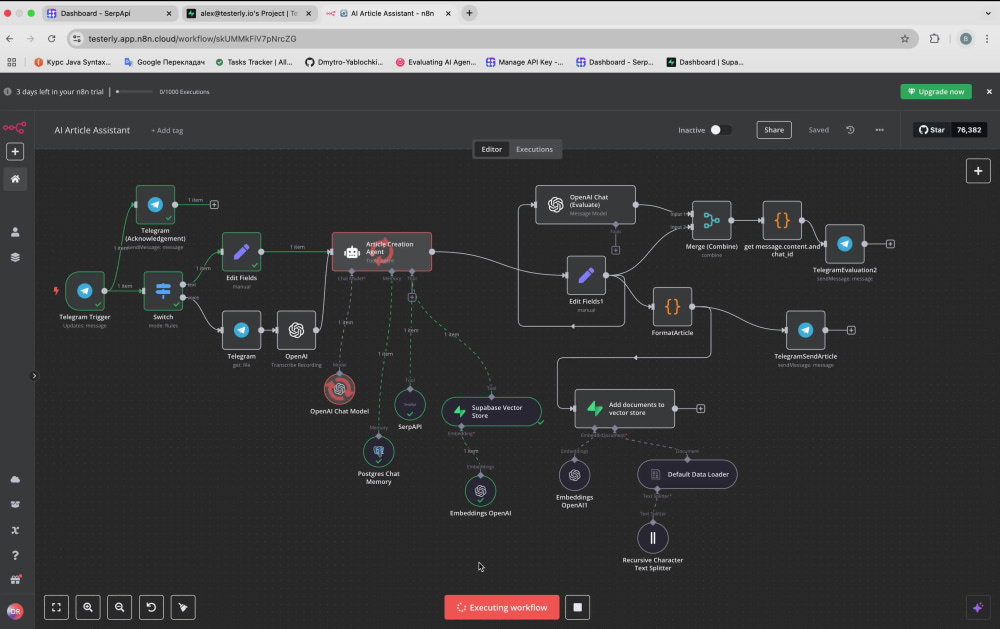Screen dimensions: 1000x629
Task: Toggle the workflow Inactive switch
Action: (x=721, y=130)
